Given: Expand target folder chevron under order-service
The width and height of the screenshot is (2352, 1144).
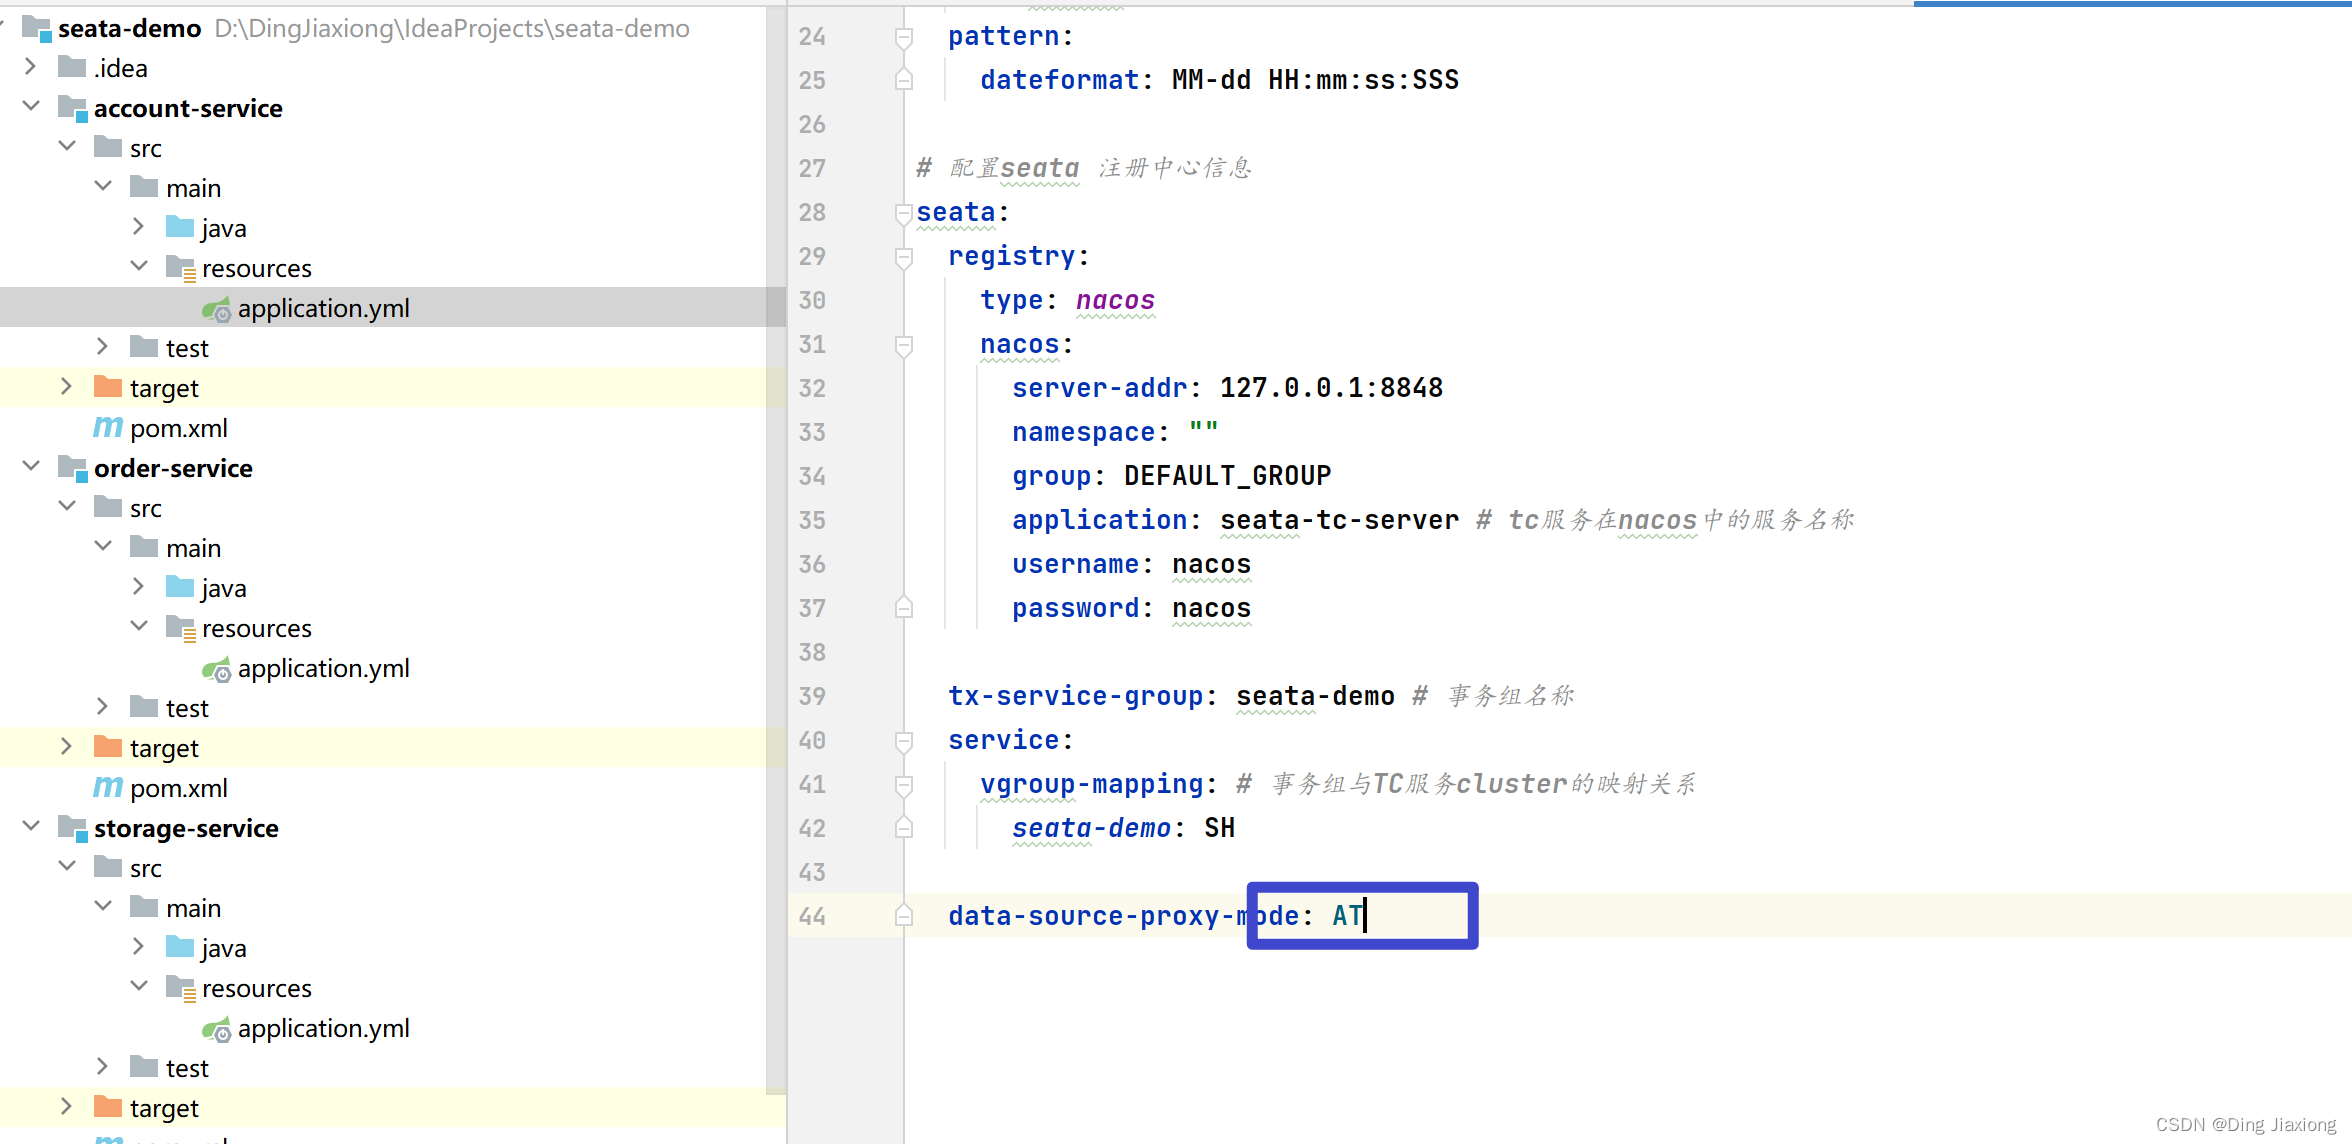Looking at the screenshot, I should pyautogui.click(x=66, y=747).
